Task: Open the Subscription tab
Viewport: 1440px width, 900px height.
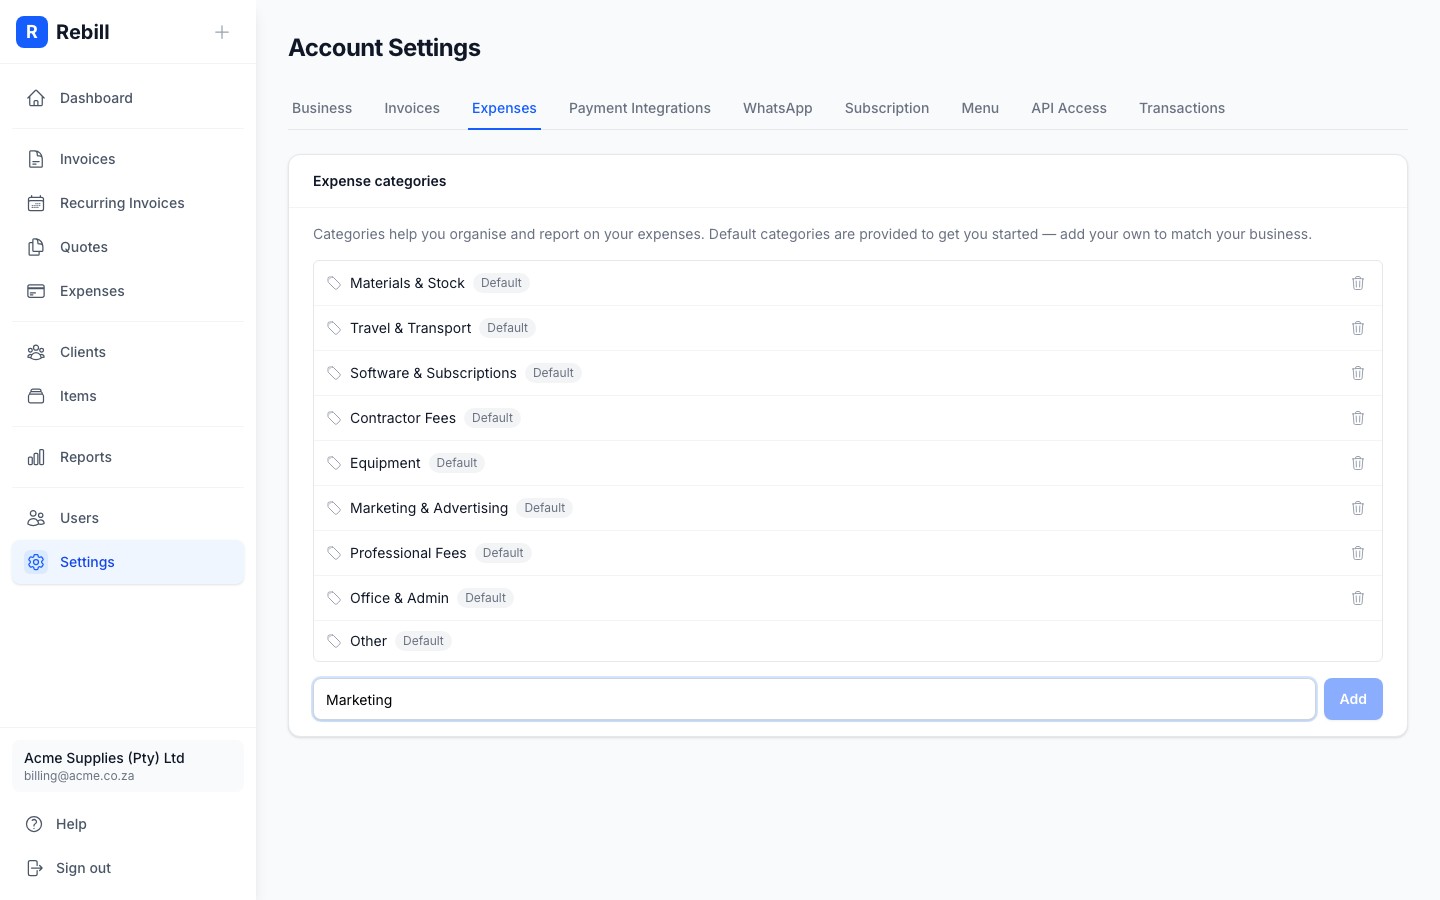Action: point(886,108)
